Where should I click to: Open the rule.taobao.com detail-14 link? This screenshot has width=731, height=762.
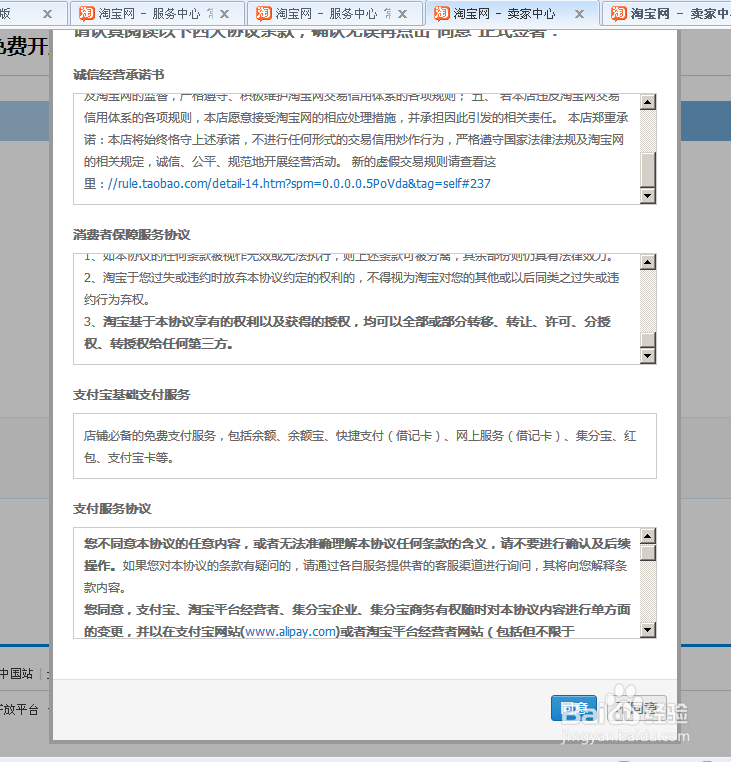[299, 184]
